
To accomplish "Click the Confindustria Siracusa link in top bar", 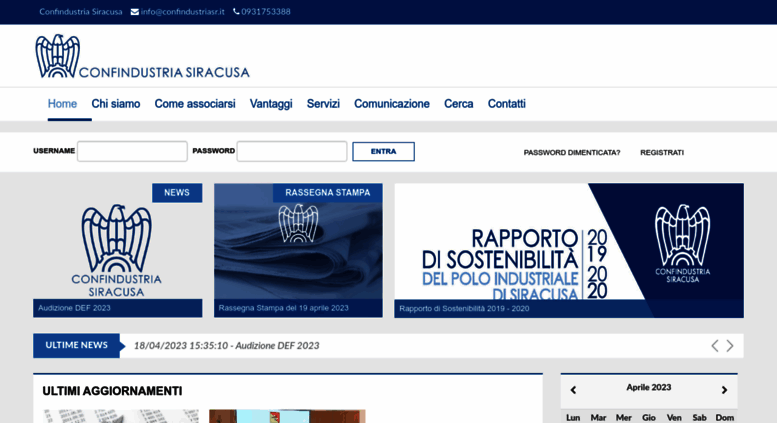I will click(x=81, y=12).
